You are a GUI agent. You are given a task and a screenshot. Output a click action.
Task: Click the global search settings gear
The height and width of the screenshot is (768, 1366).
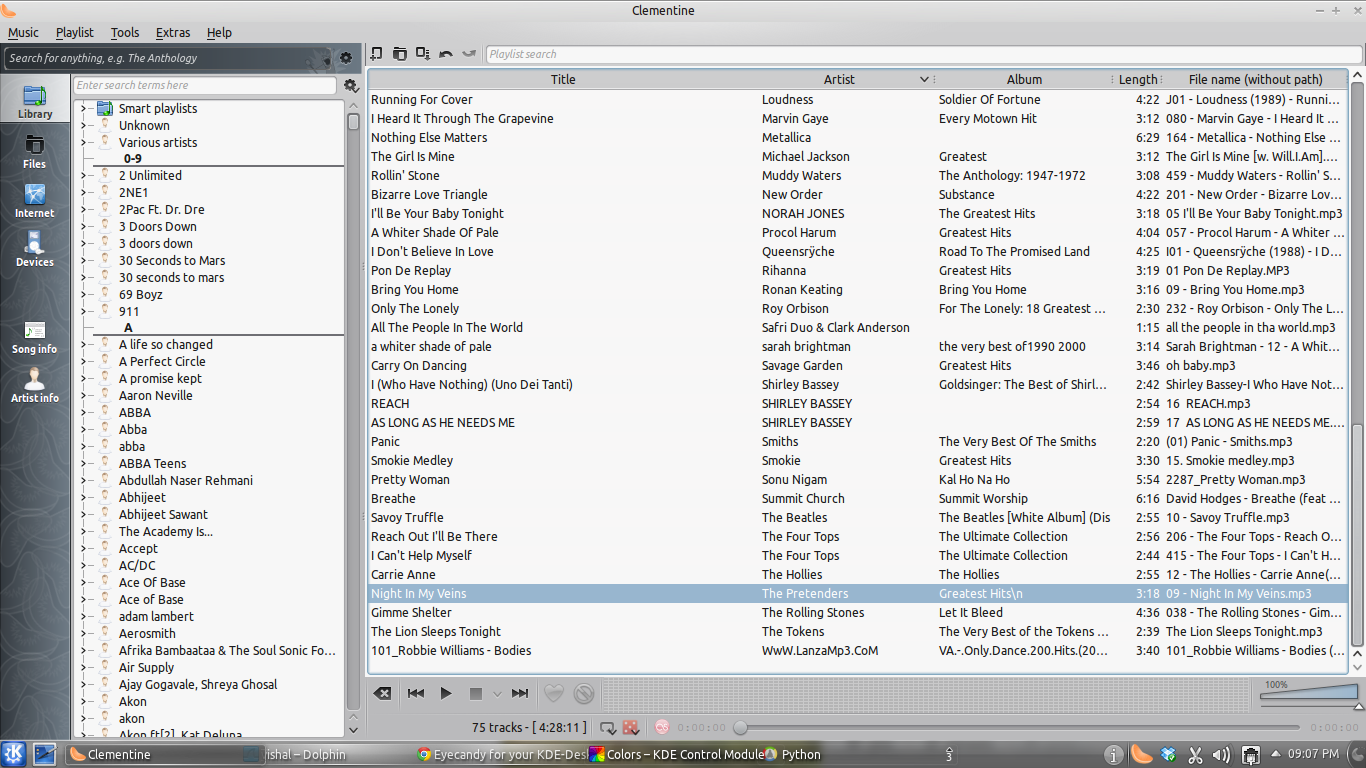(x=346, y=58)
